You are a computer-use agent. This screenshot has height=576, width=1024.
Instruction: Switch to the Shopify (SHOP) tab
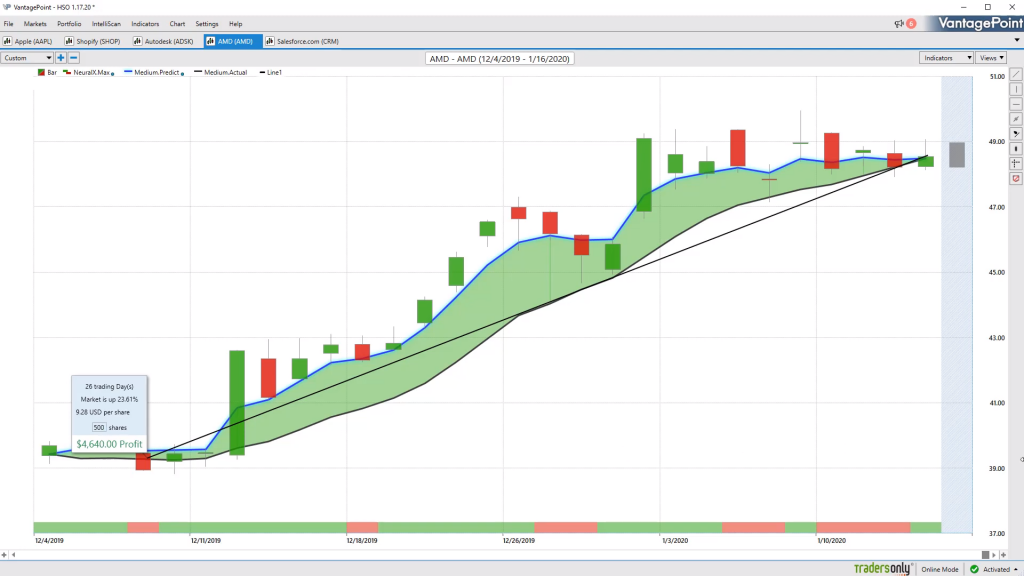pyautogui.click(x=93, y=41)
